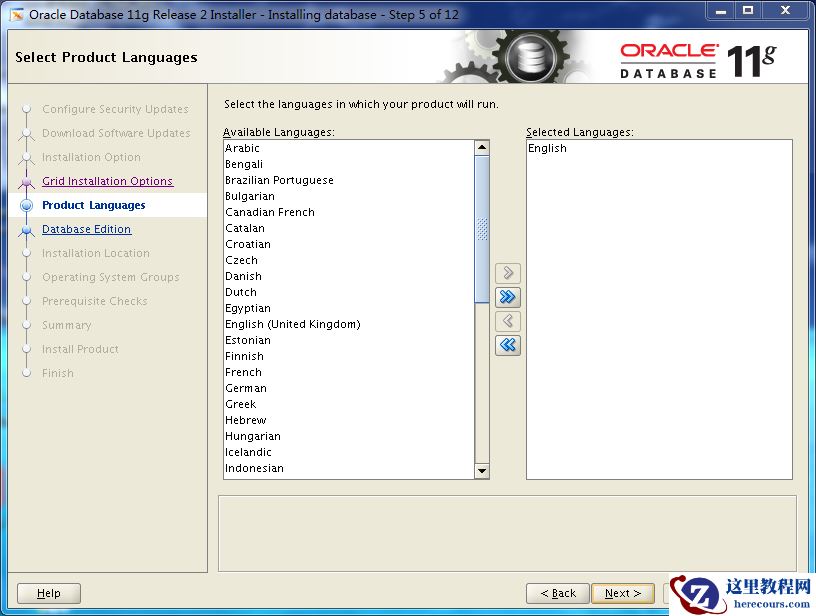Viewport: 816px width, 616px height.
Task: Go back with the Back button
Action: 558,593
